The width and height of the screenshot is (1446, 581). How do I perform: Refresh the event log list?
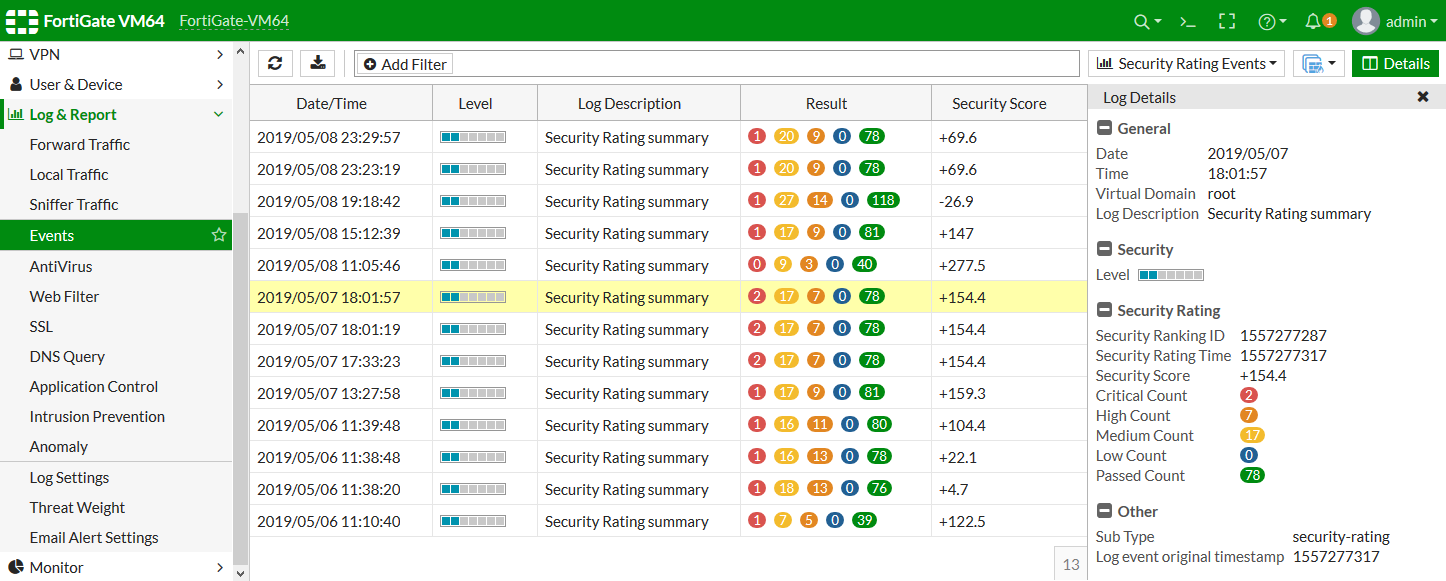point(275,63)
